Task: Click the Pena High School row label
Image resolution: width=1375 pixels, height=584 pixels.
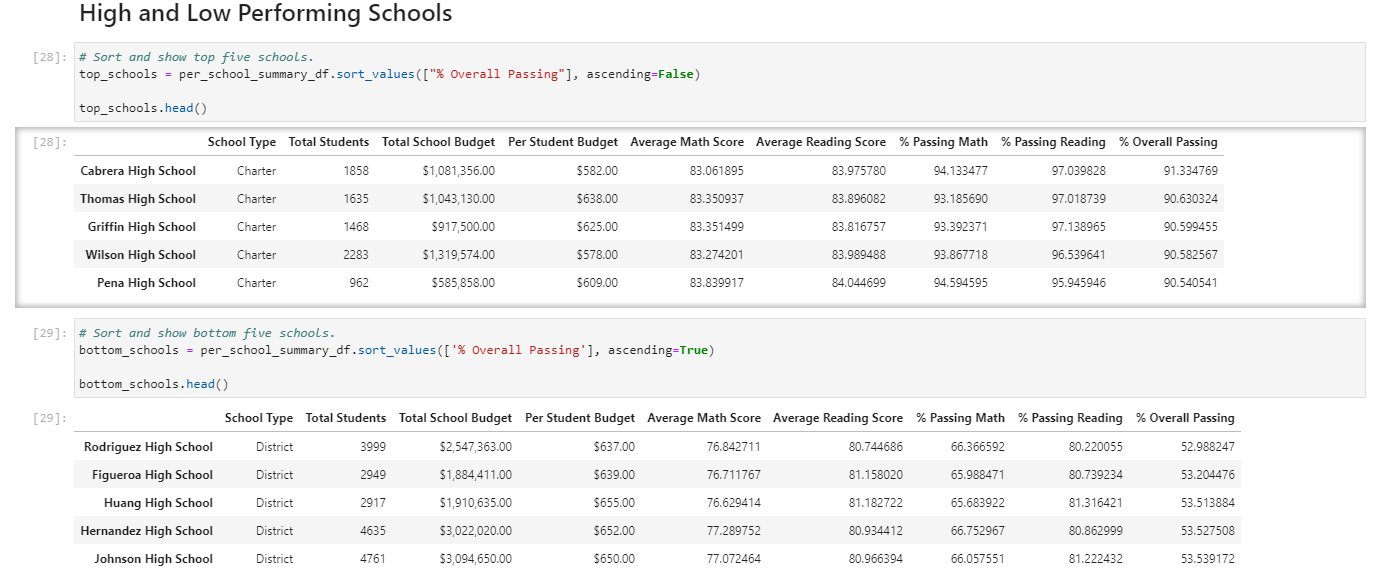Action: pyautogui.click(x=146, y=283)
